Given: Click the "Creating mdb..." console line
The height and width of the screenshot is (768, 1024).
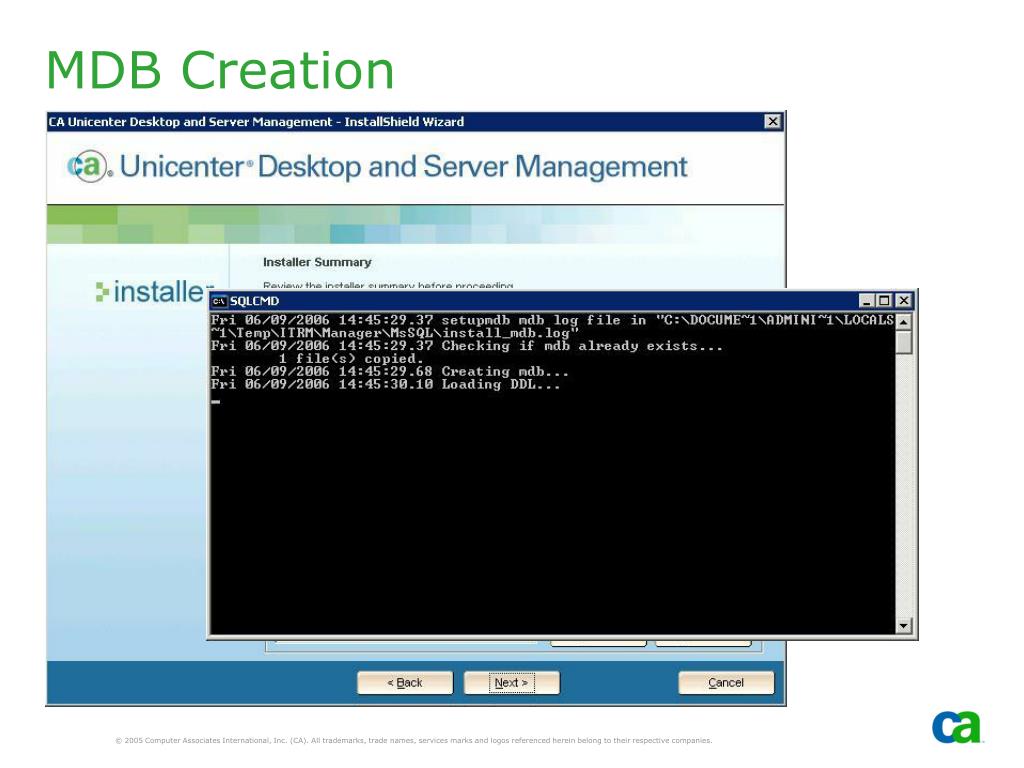Looking at the screenshot, I should 389,372.
